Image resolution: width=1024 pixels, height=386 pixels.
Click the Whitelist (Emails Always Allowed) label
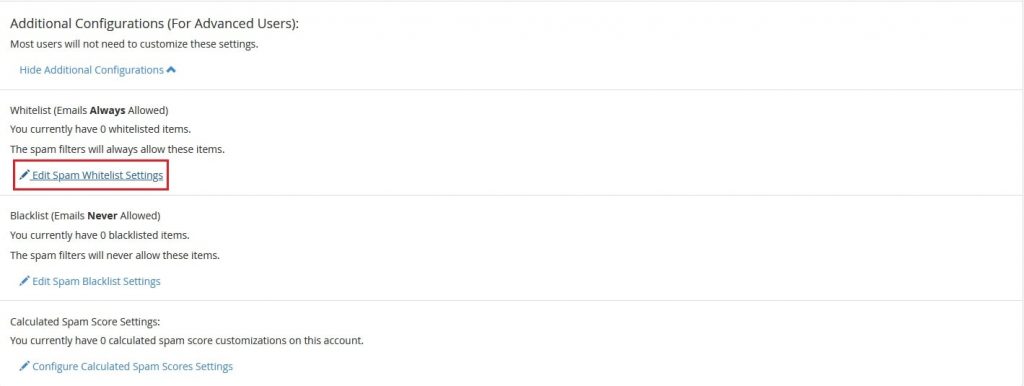[x=89, y=110]
